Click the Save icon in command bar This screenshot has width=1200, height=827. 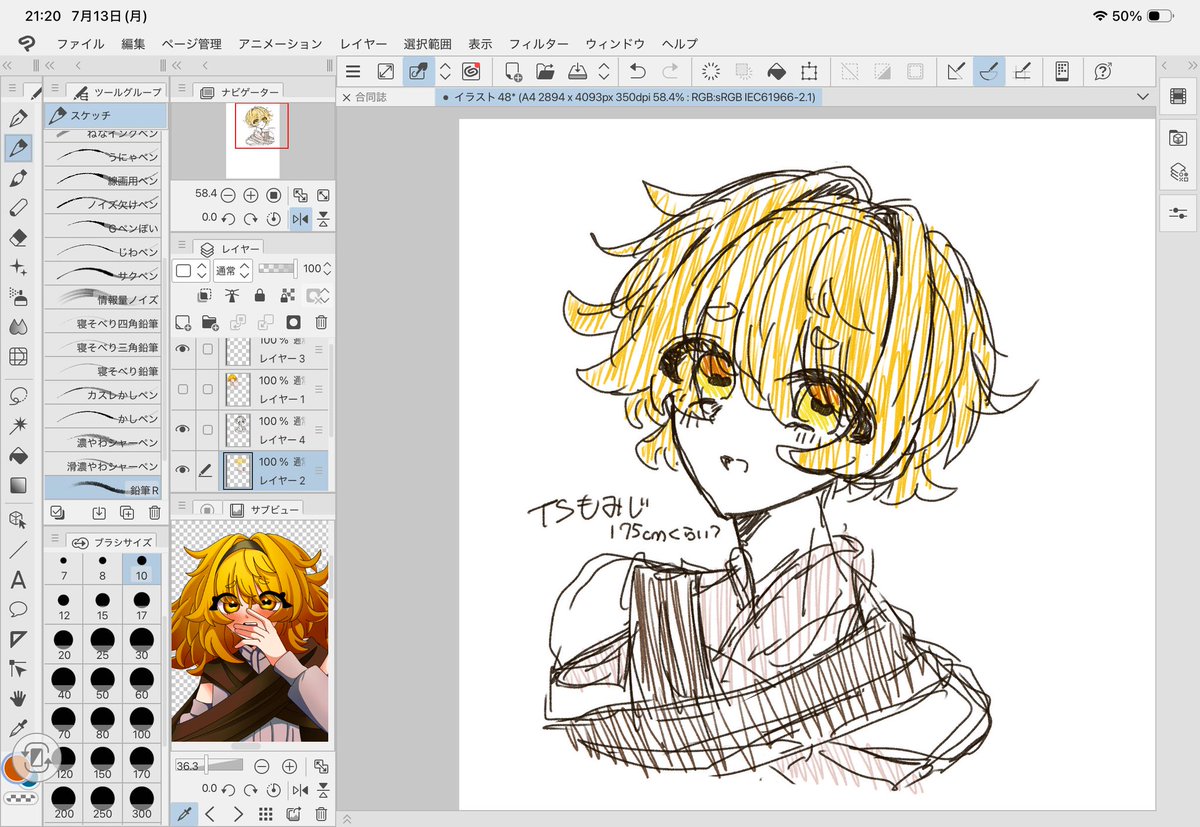coord(576,71)
